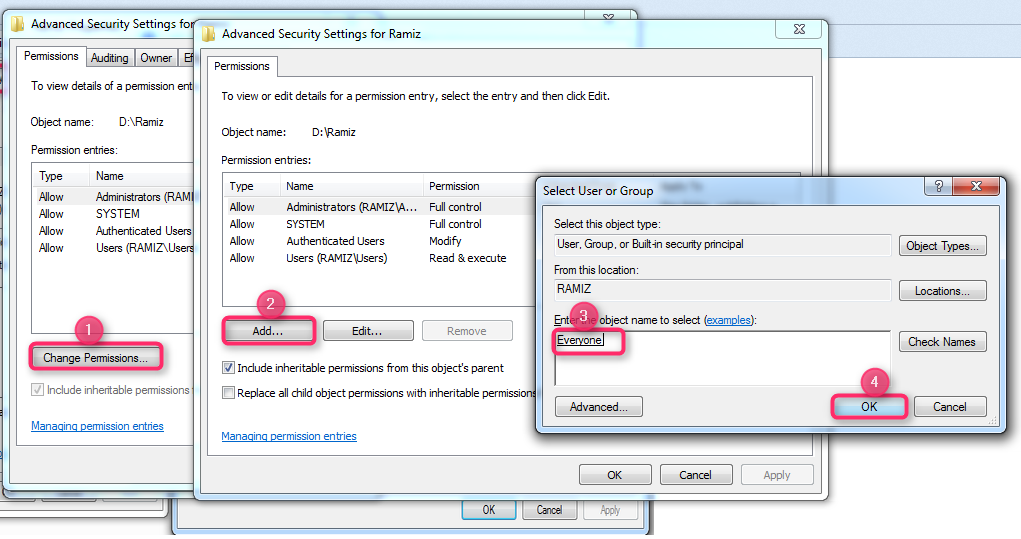Image resolution: width=1021 pixels, height=539 pixels.
Task: Click the Add... button
Action: pyautogui.click(x=268, y=331)
